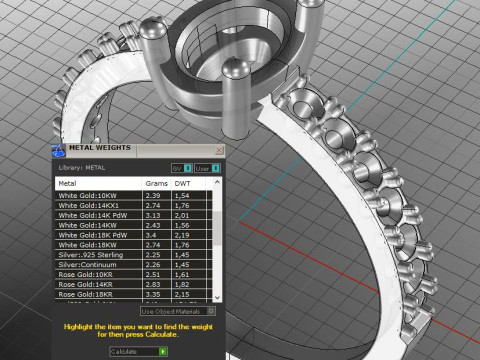Image resolution: width=480 pixels, height=360 pixels.
Task: Close the Metal Weights panel
Action: [219, 150]
